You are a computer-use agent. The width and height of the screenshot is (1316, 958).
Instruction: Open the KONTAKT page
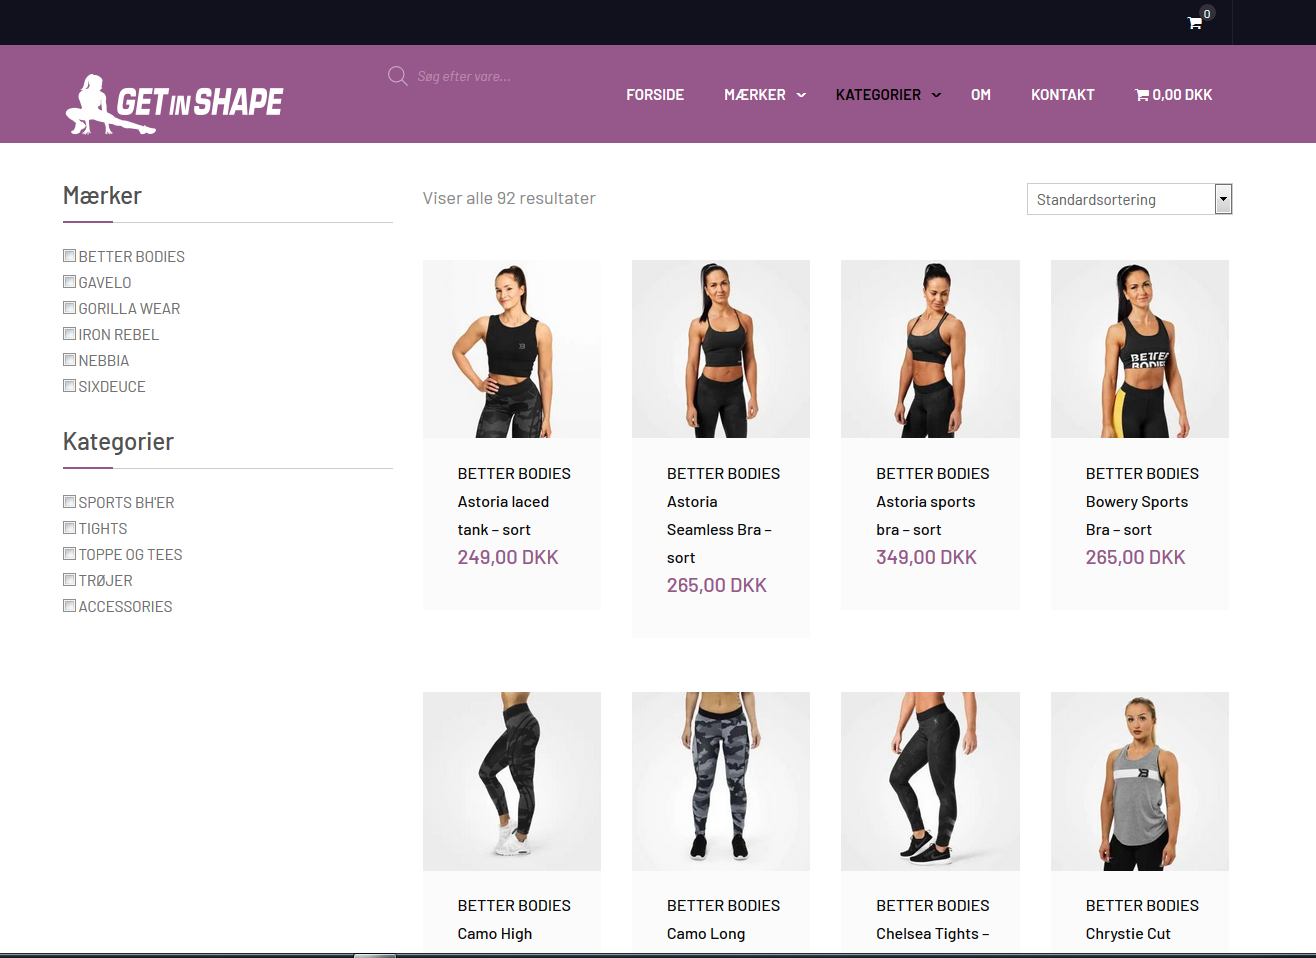click(x=1062, y=95)
